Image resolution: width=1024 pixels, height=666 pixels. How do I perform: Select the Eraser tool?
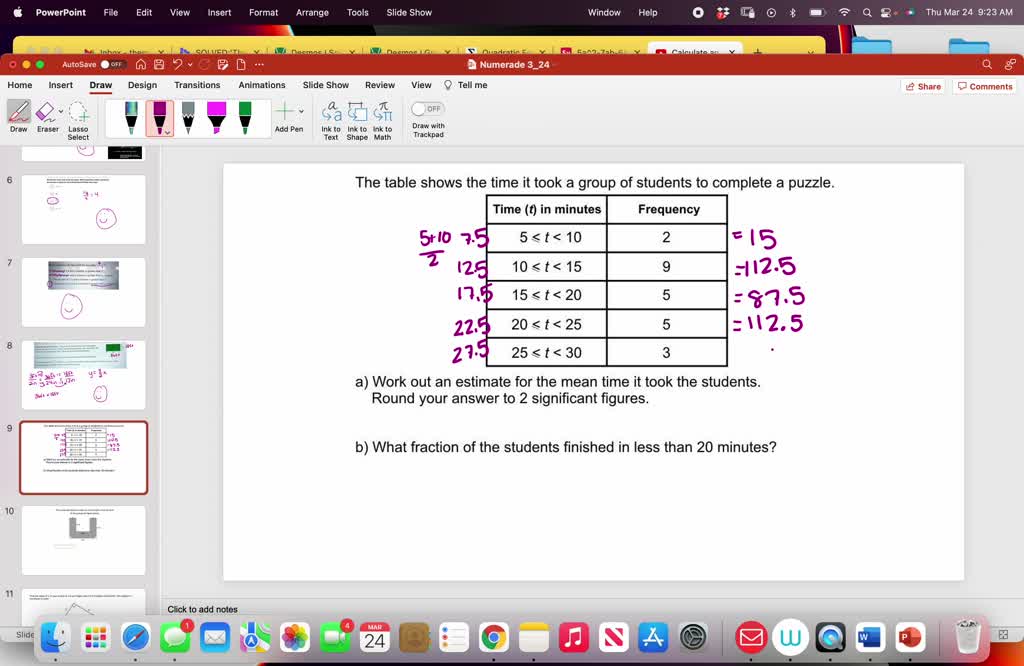click(46, 117)
